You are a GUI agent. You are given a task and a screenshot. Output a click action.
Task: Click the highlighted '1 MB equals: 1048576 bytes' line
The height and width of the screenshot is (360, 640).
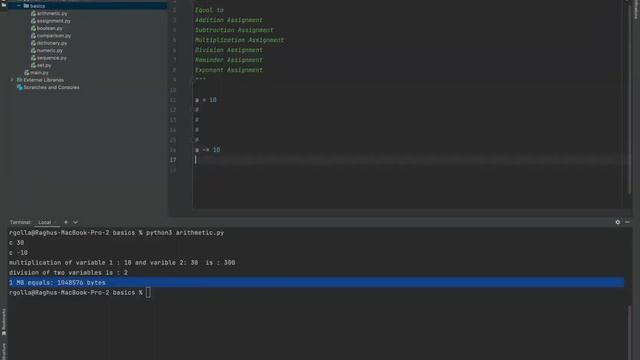316,282
